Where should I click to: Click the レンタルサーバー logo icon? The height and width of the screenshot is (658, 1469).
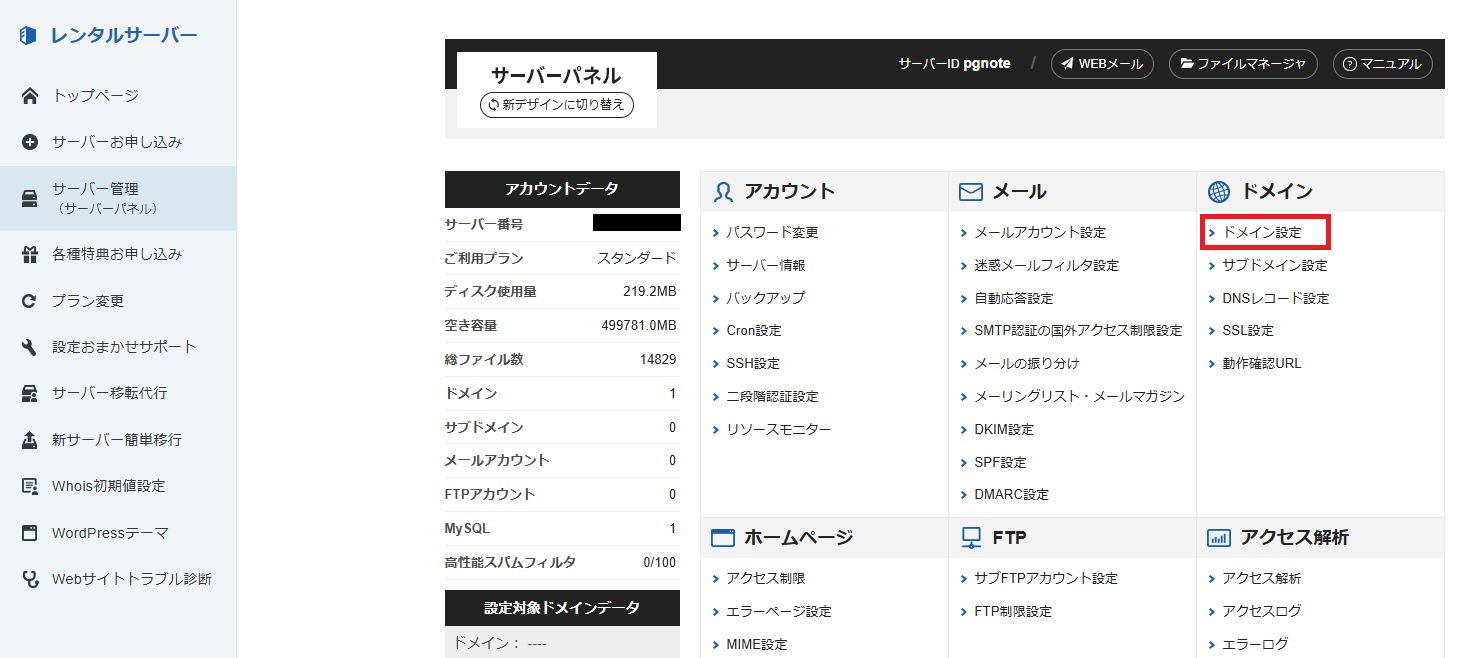coord(29,36)
